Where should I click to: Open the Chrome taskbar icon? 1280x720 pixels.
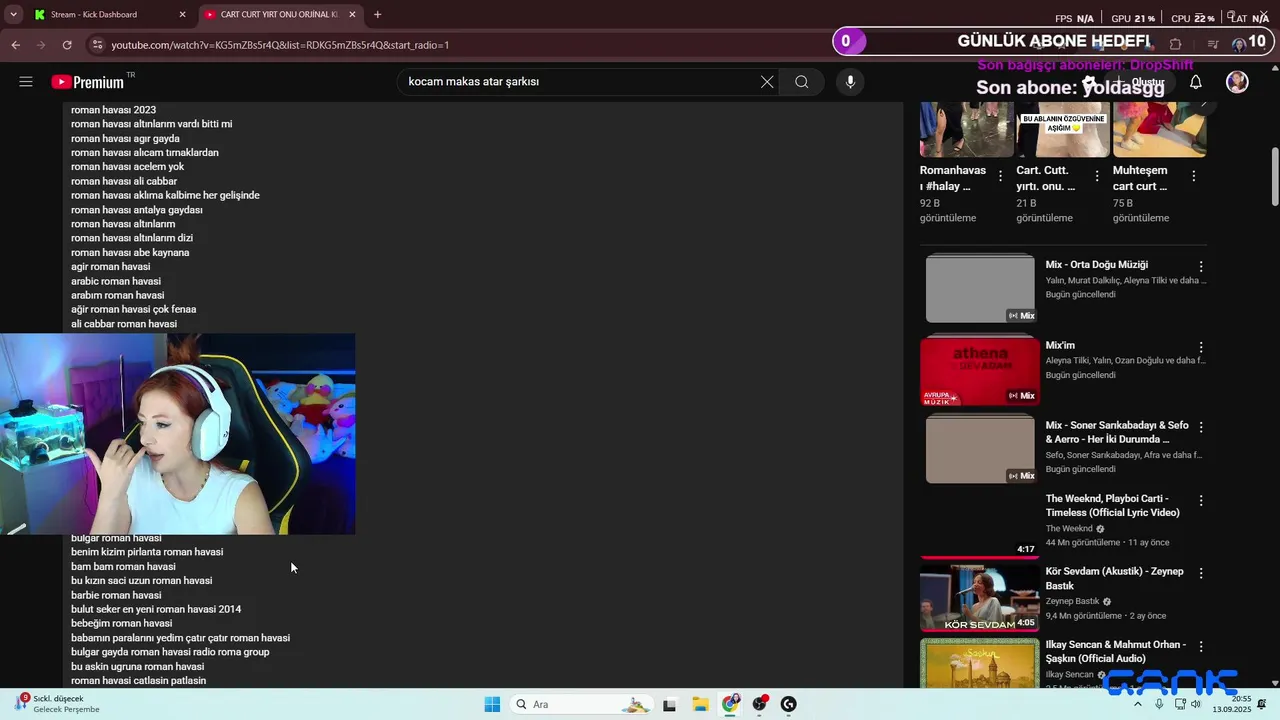point(731,704)
